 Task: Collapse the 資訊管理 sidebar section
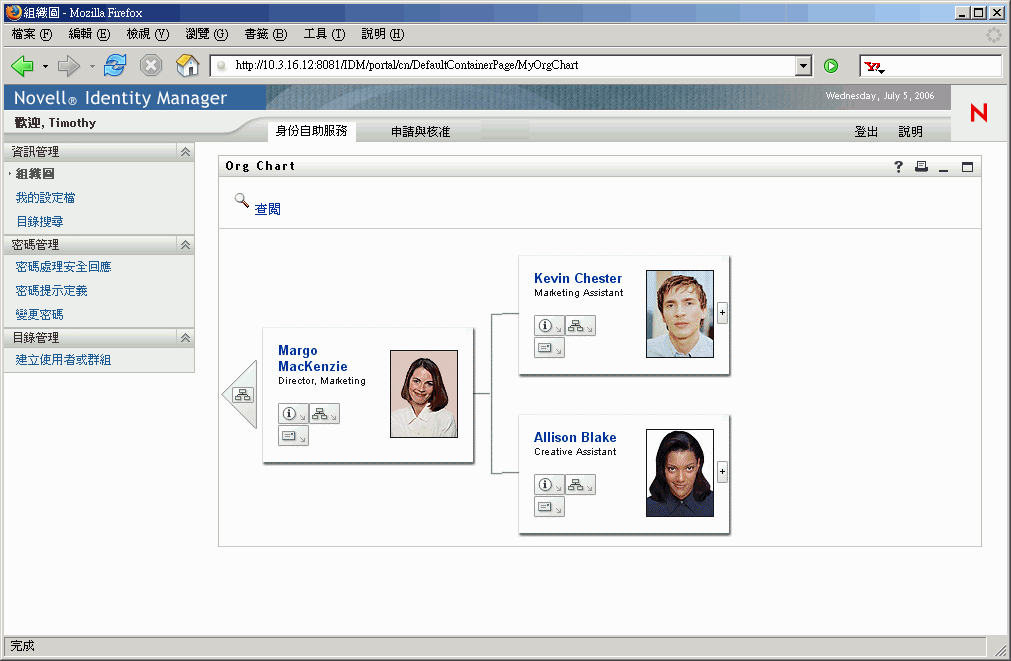(185, 152)
